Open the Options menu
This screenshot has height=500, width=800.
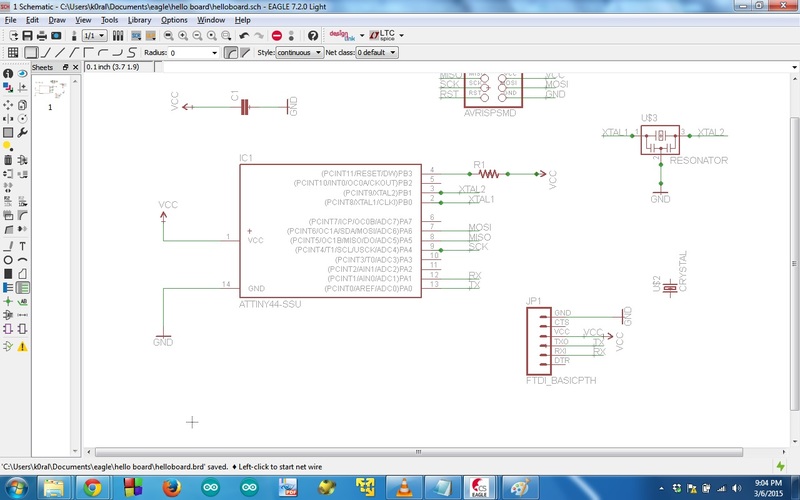[x=174, y=20]
